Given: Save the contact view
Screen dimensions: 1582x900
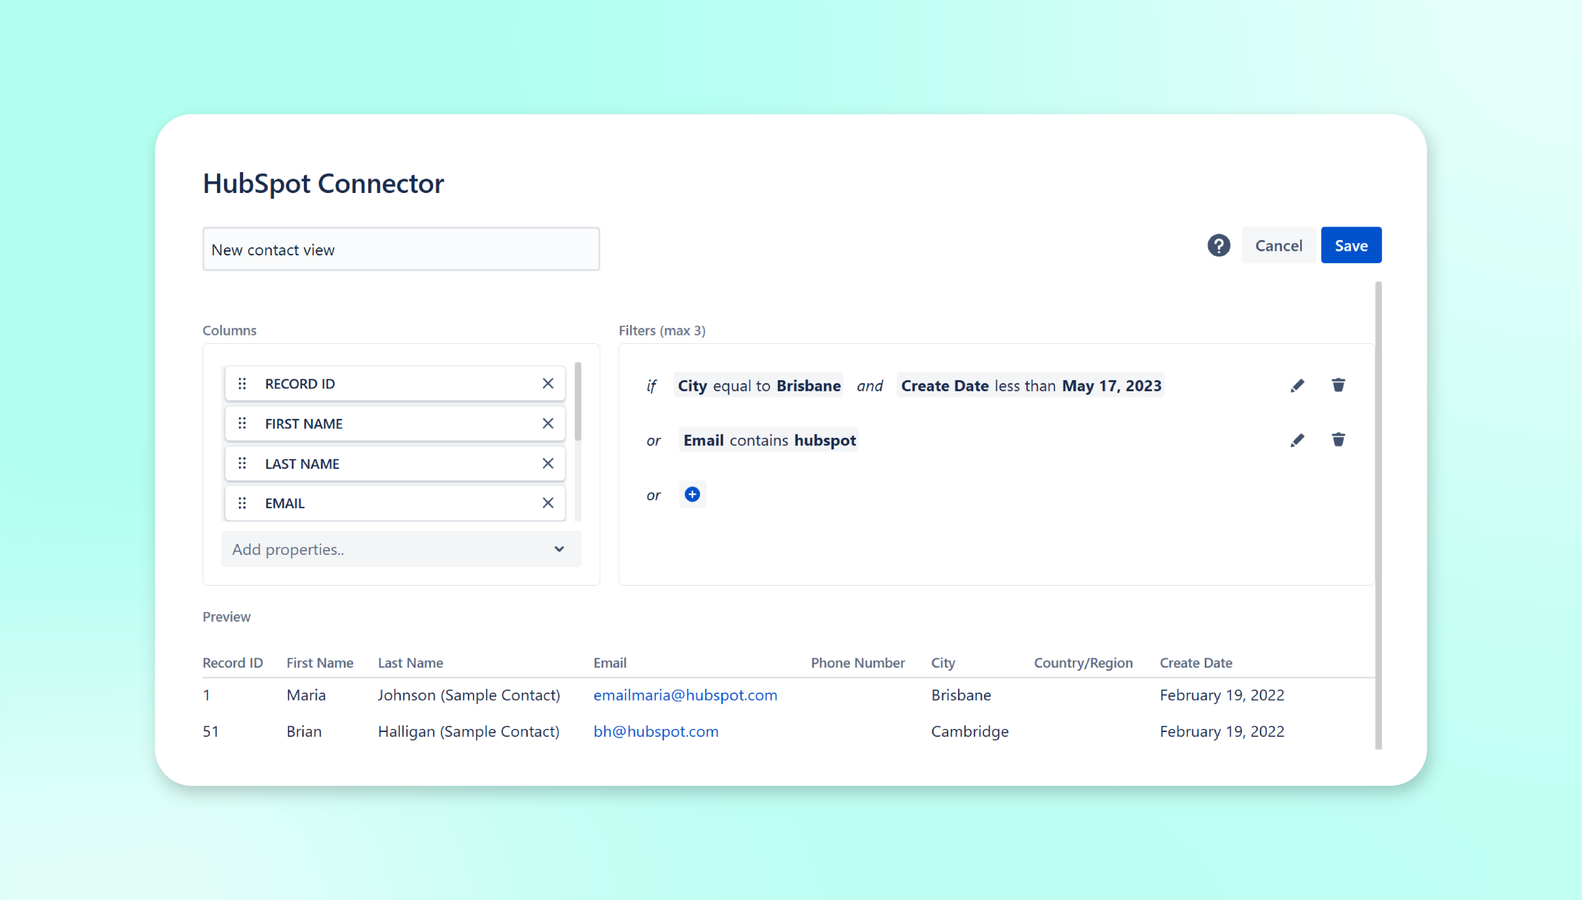Looking at the screenshot, I should 1351,245.
